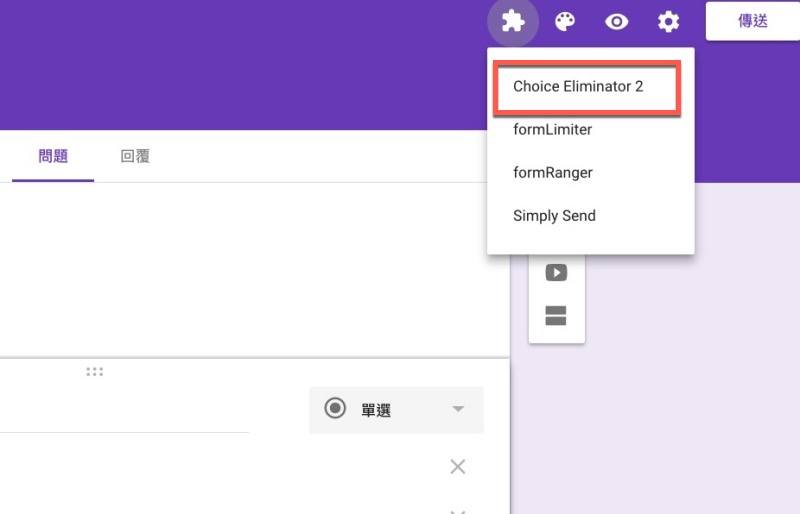800x514 pixels.
Task: Click the question title input field
Action: click(x=124, y=411)
